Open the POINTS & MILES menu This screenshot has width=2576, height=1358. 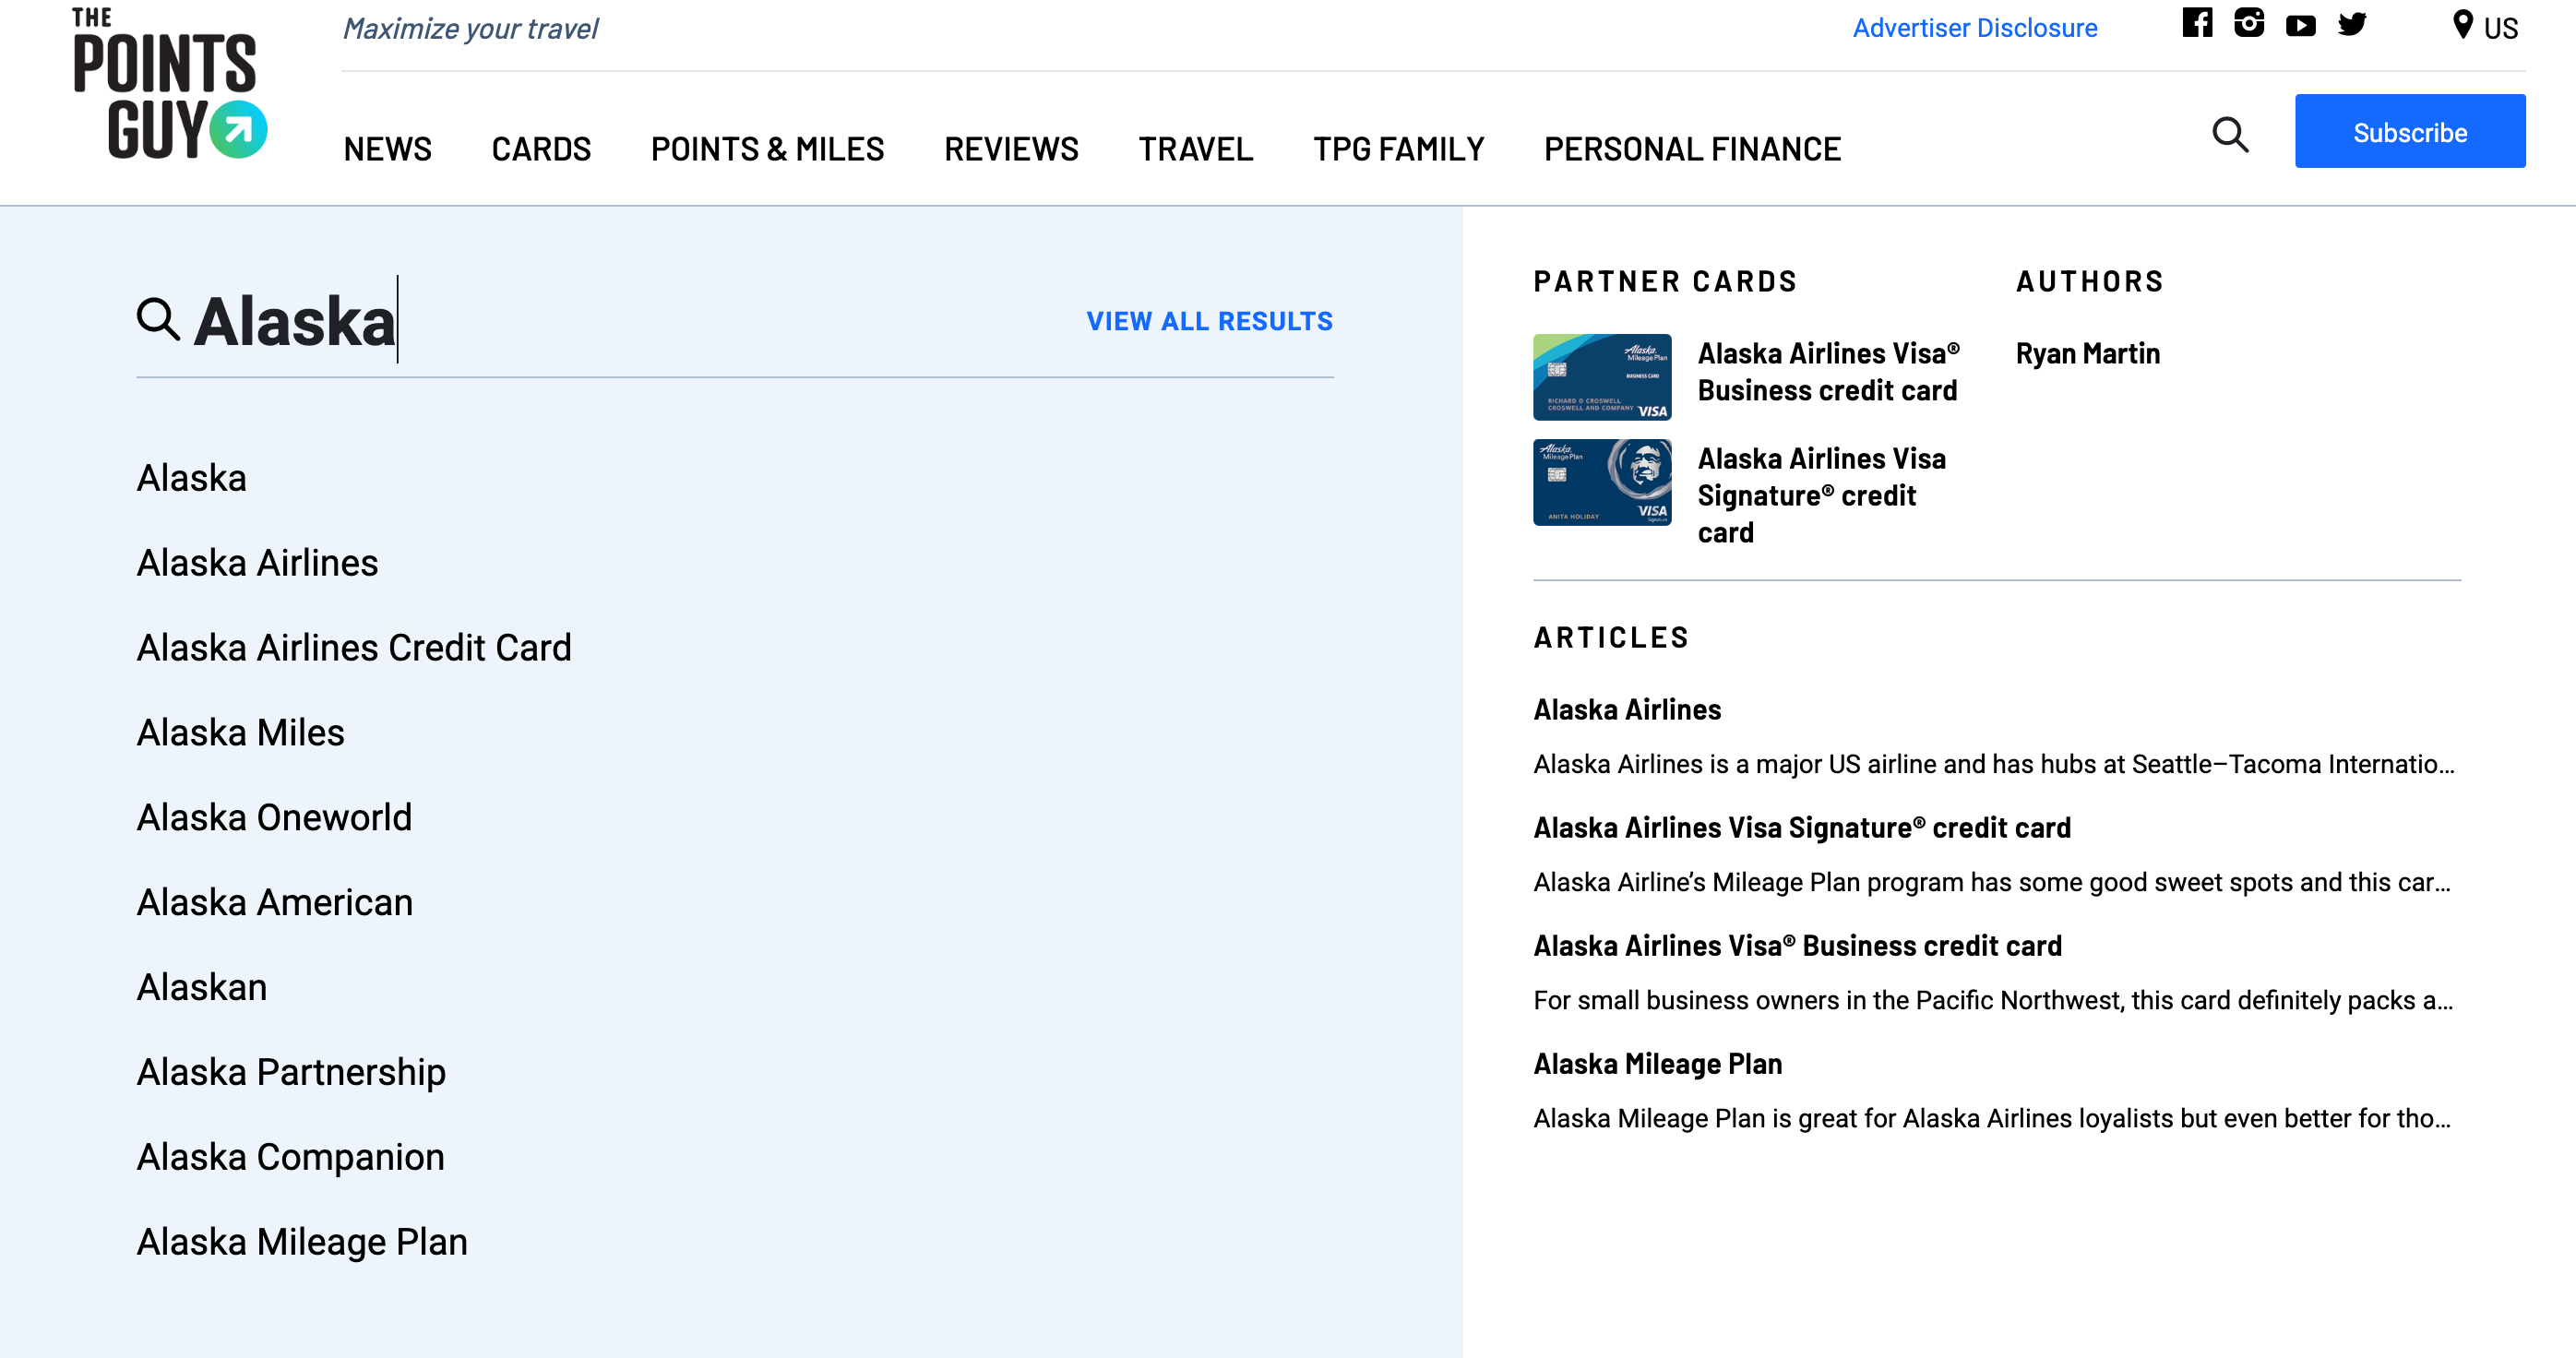click(x=767, y=149)
